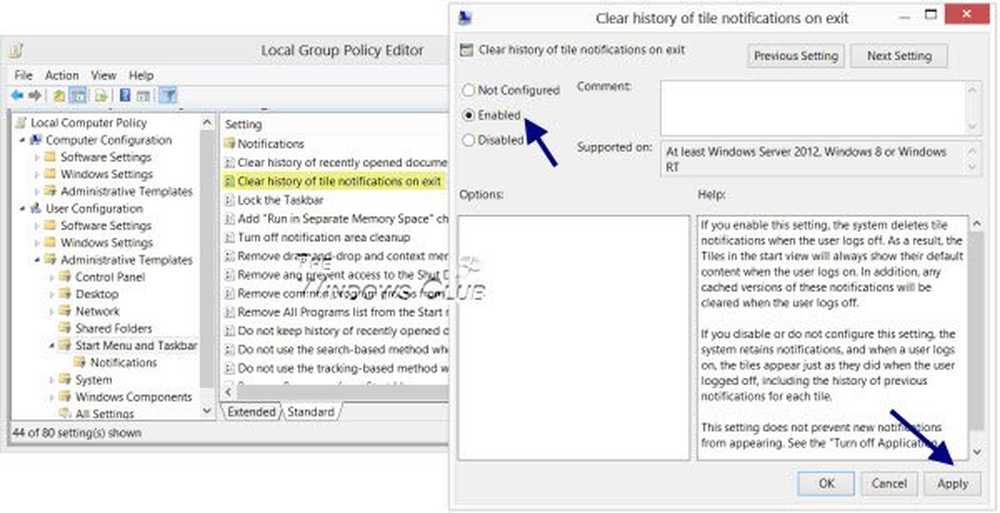Expand Administrative Templates under Computer Configuration
The image size is (1000, 513).
point(37,191)
